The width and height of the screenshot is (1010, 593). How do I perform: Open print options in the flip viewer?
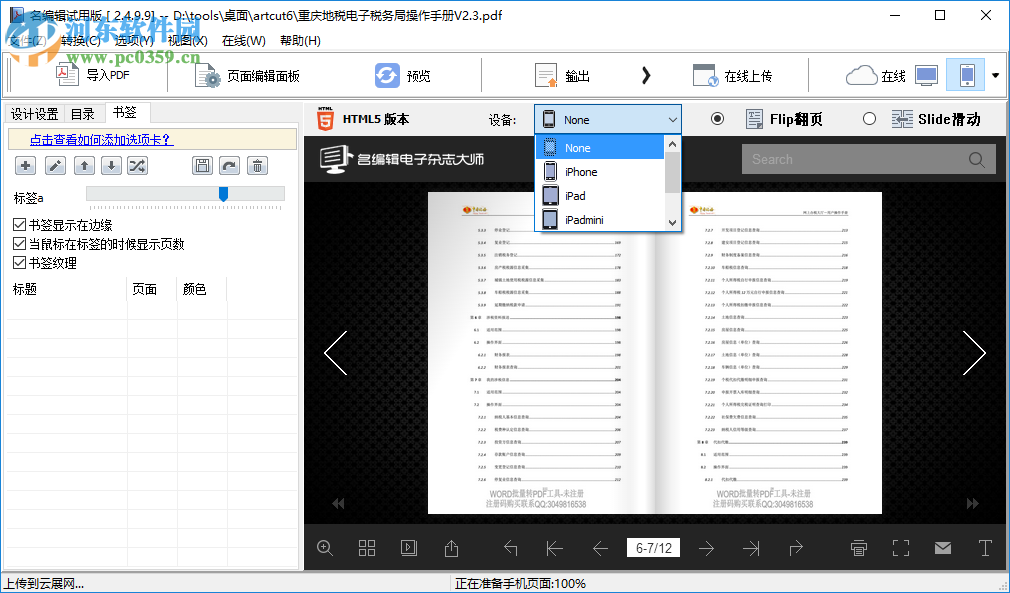(858, 548)
